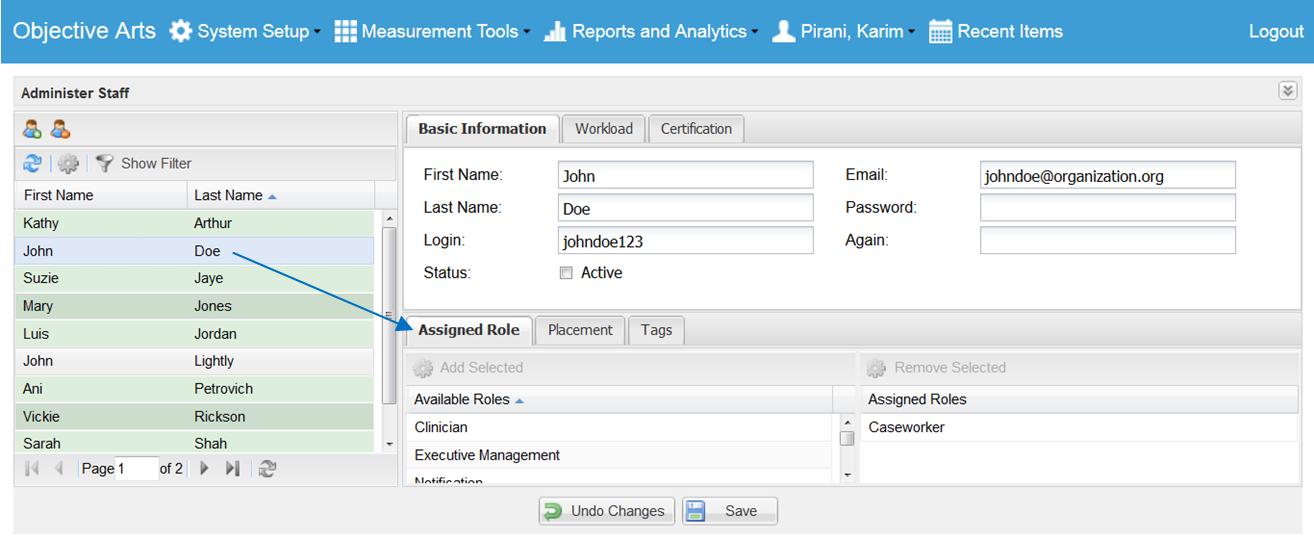
Task: Toggle the Active status checkbox
Action: (566, 273)
